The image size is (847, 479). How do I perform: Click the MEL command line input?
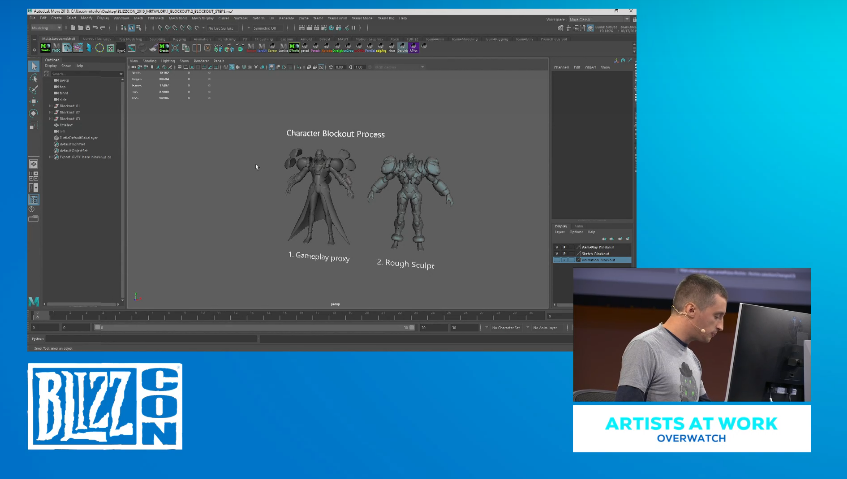click(x=151, y=339)
